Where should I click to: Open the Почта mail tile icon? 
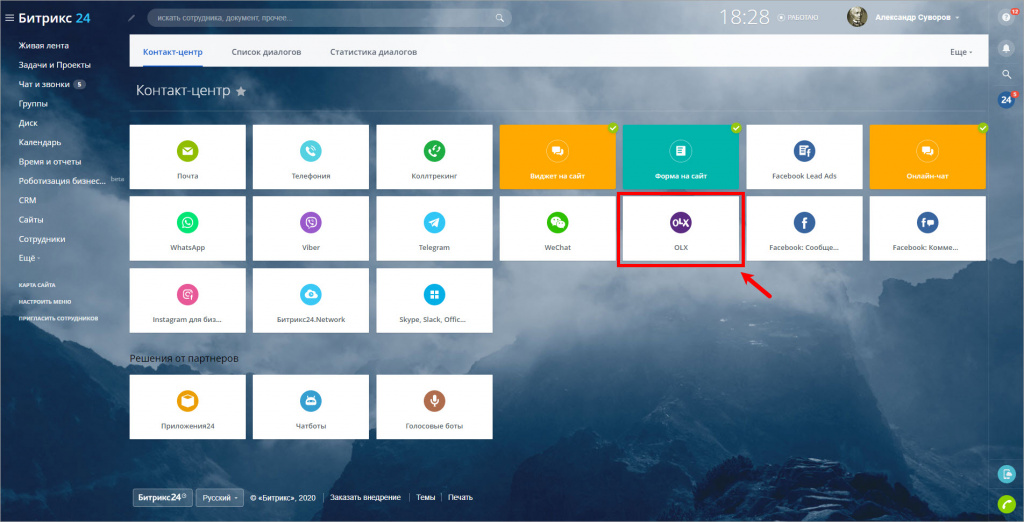pos(187,152)
